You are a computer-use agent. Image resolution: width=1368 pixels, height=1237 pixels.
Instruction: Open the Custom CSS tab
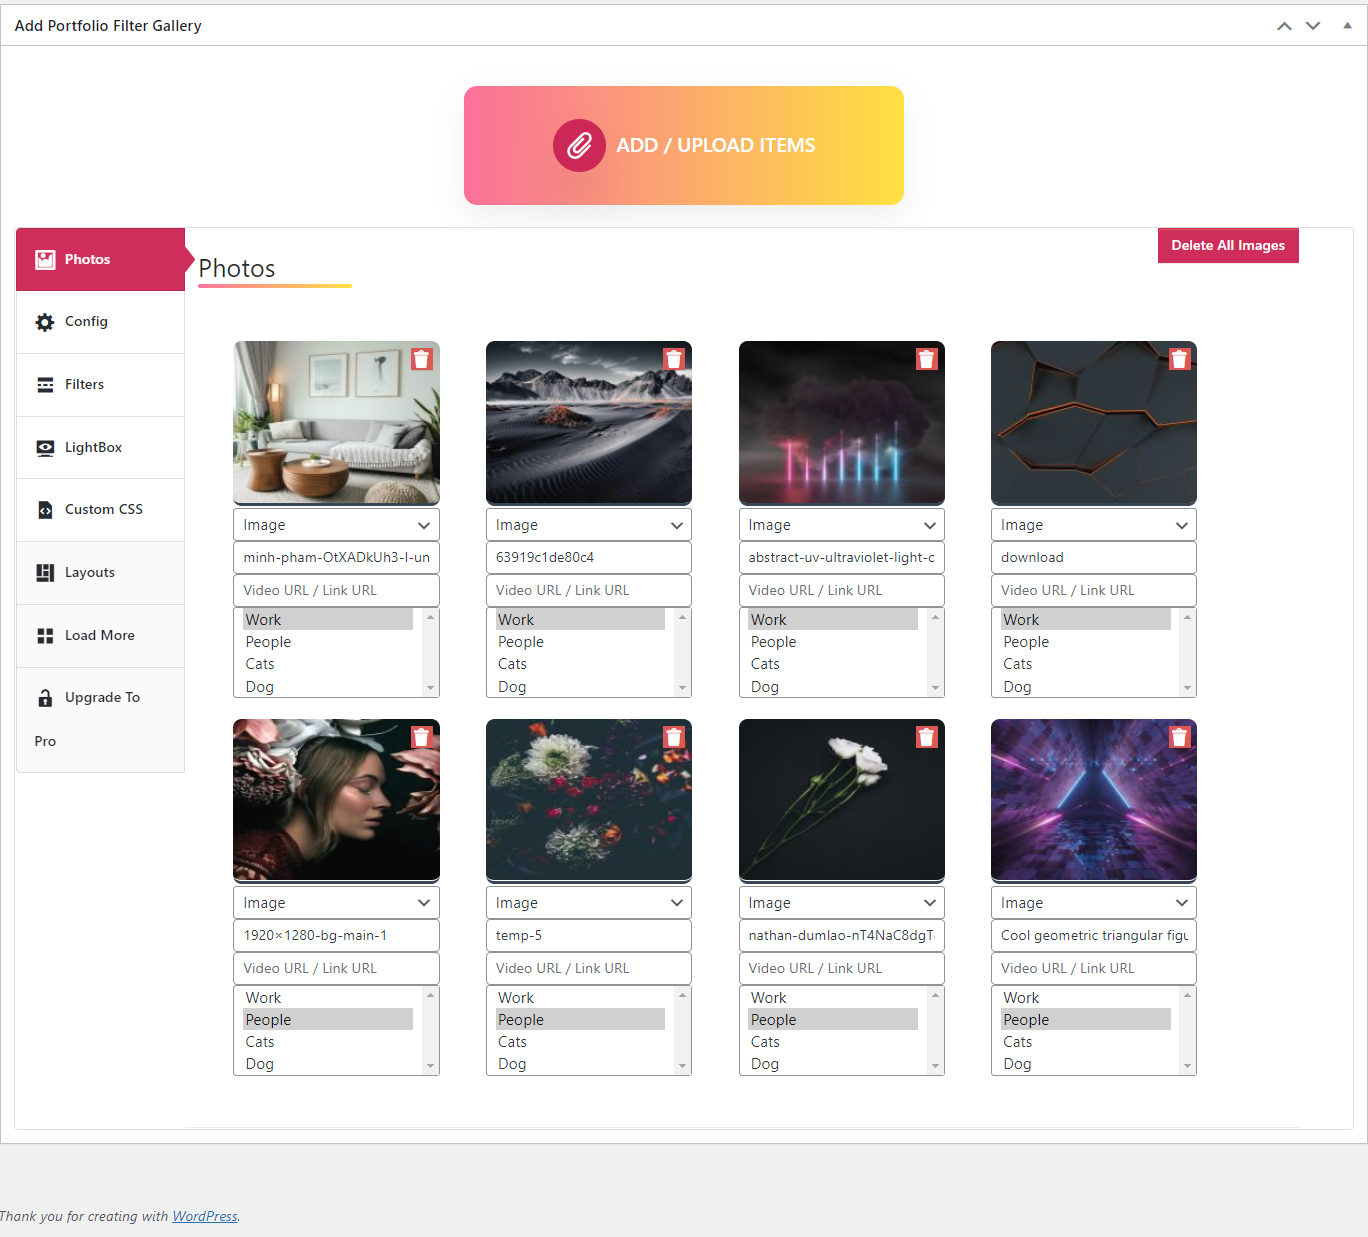click(x=100, y=510)
